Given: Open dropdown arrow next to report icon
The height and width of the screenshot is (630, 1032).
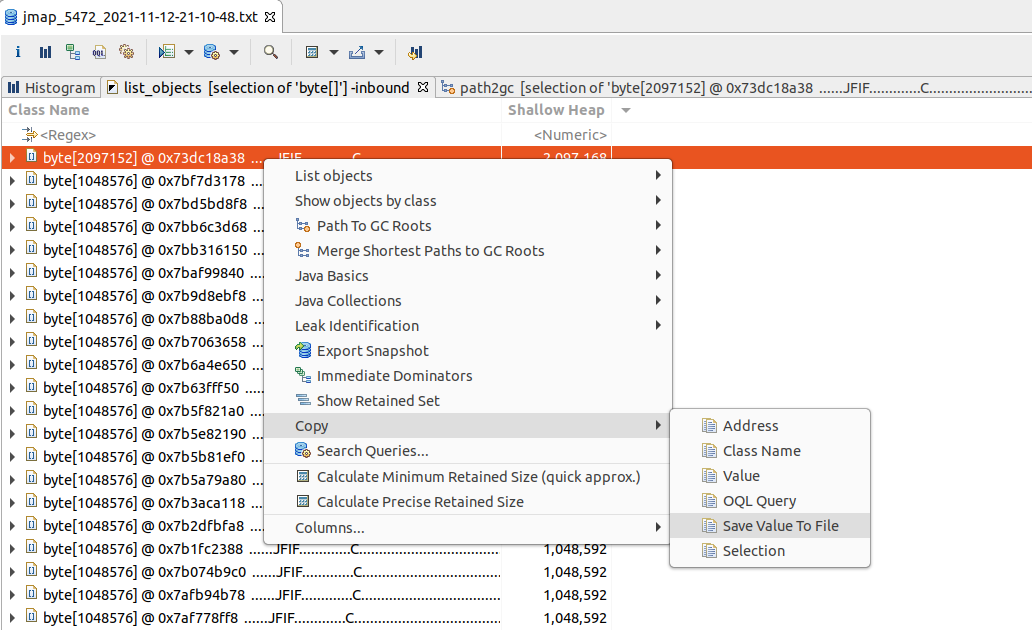Looking at the screenshot, I should coord(189,52).
